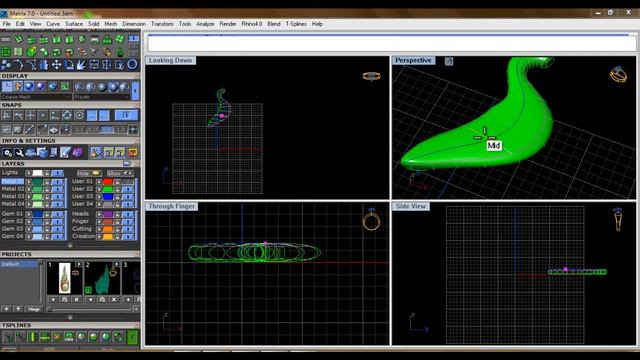640x360 pixels.
Task: Toggle visibility of Heads layer
Action: 128,214
